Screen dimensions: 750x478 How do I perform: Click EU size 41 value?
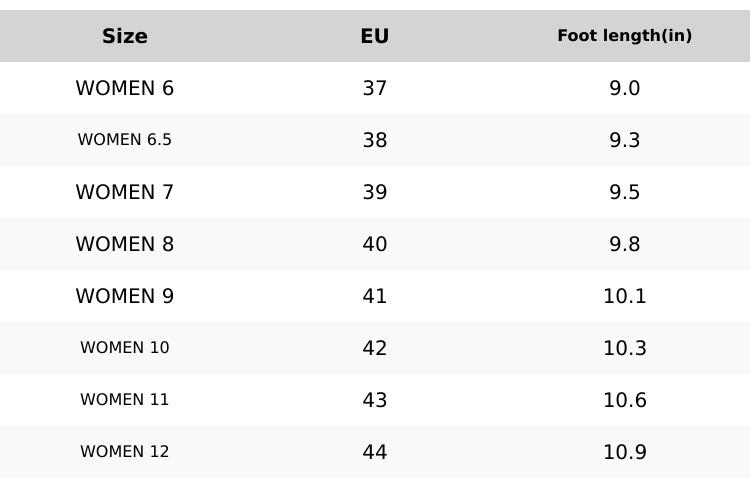[x=374, y=296]
